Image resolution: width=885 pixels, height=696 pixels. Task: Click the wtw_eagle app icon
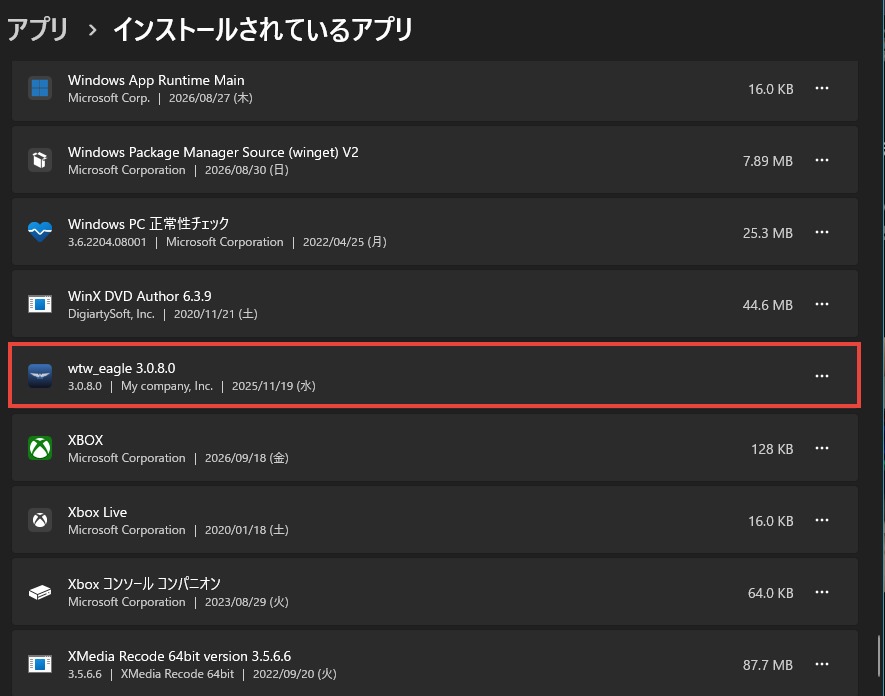coord(40,376)
